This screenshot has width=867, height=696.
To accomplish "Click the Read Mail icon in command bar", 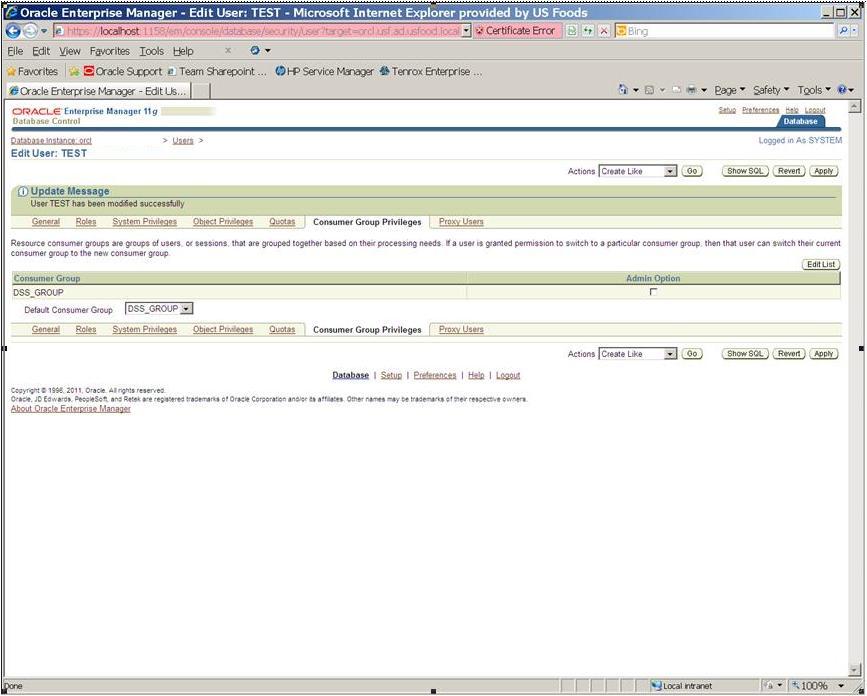I will tap(677, 90).
